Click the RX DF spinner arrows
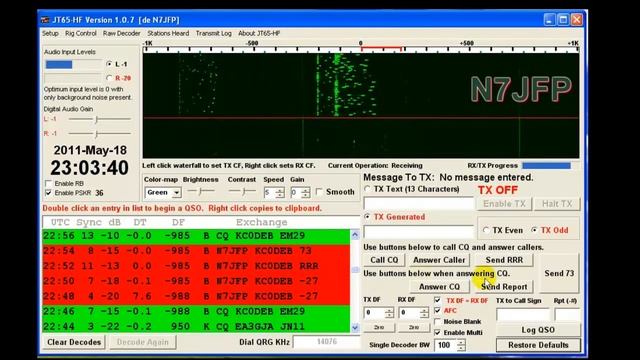The height and width of the screenshot is (360, 640). (x=424, y=313)
